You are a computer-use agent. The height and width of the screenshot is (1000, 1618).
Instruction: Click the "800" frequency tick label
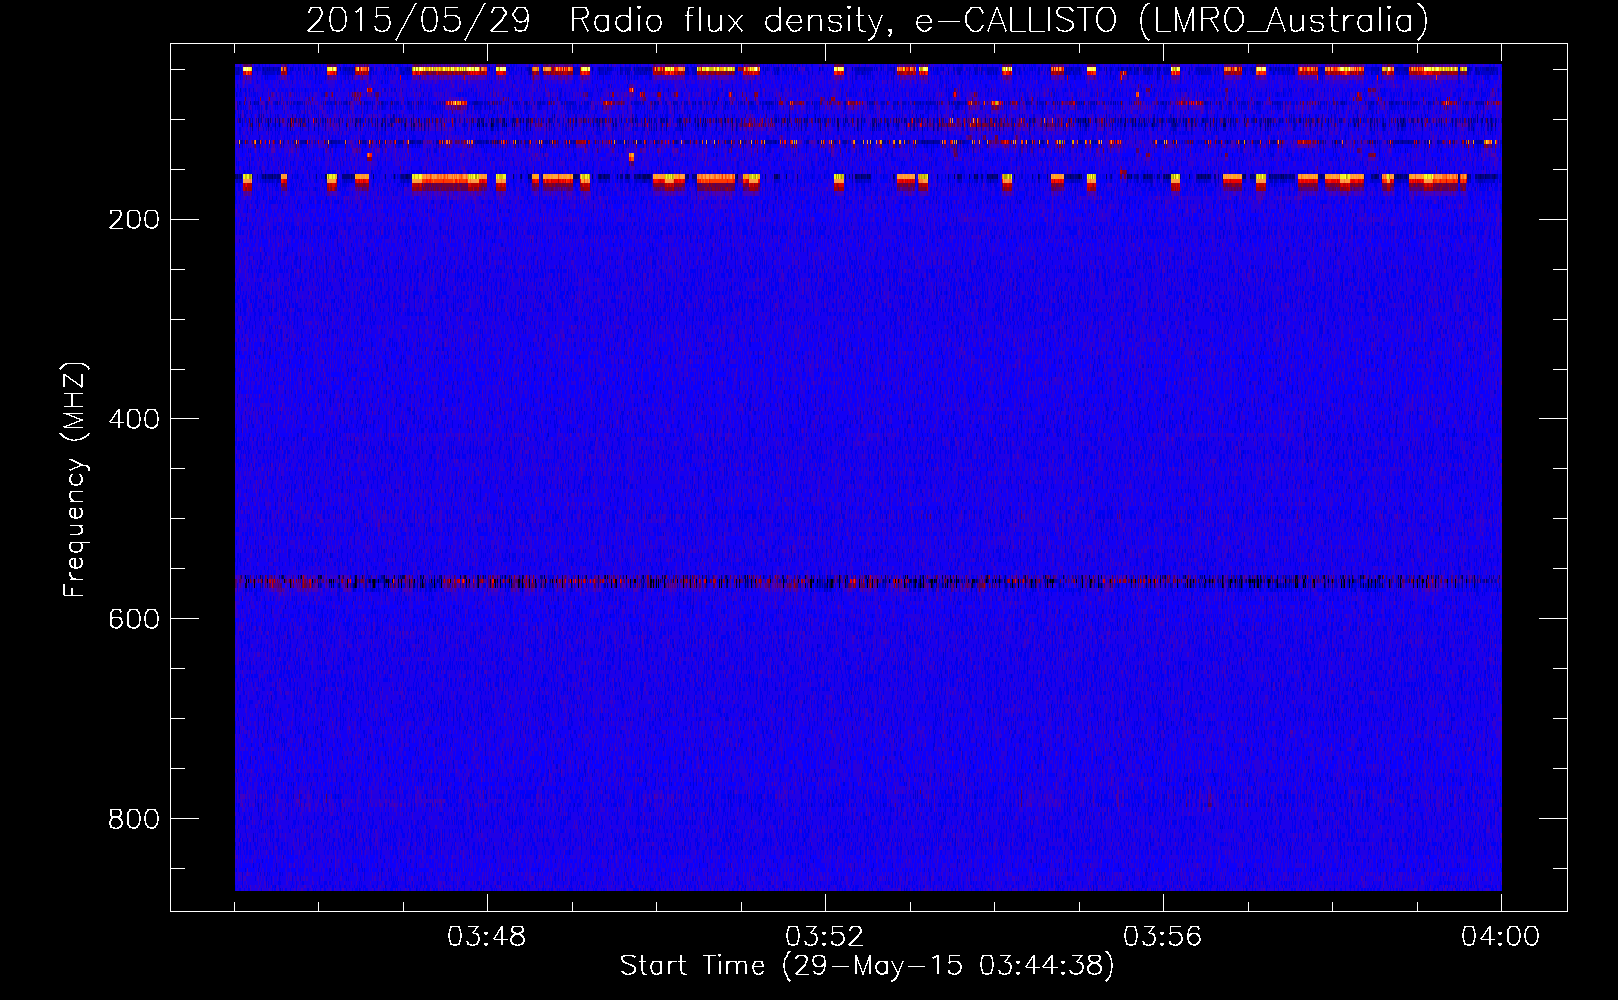134,819
